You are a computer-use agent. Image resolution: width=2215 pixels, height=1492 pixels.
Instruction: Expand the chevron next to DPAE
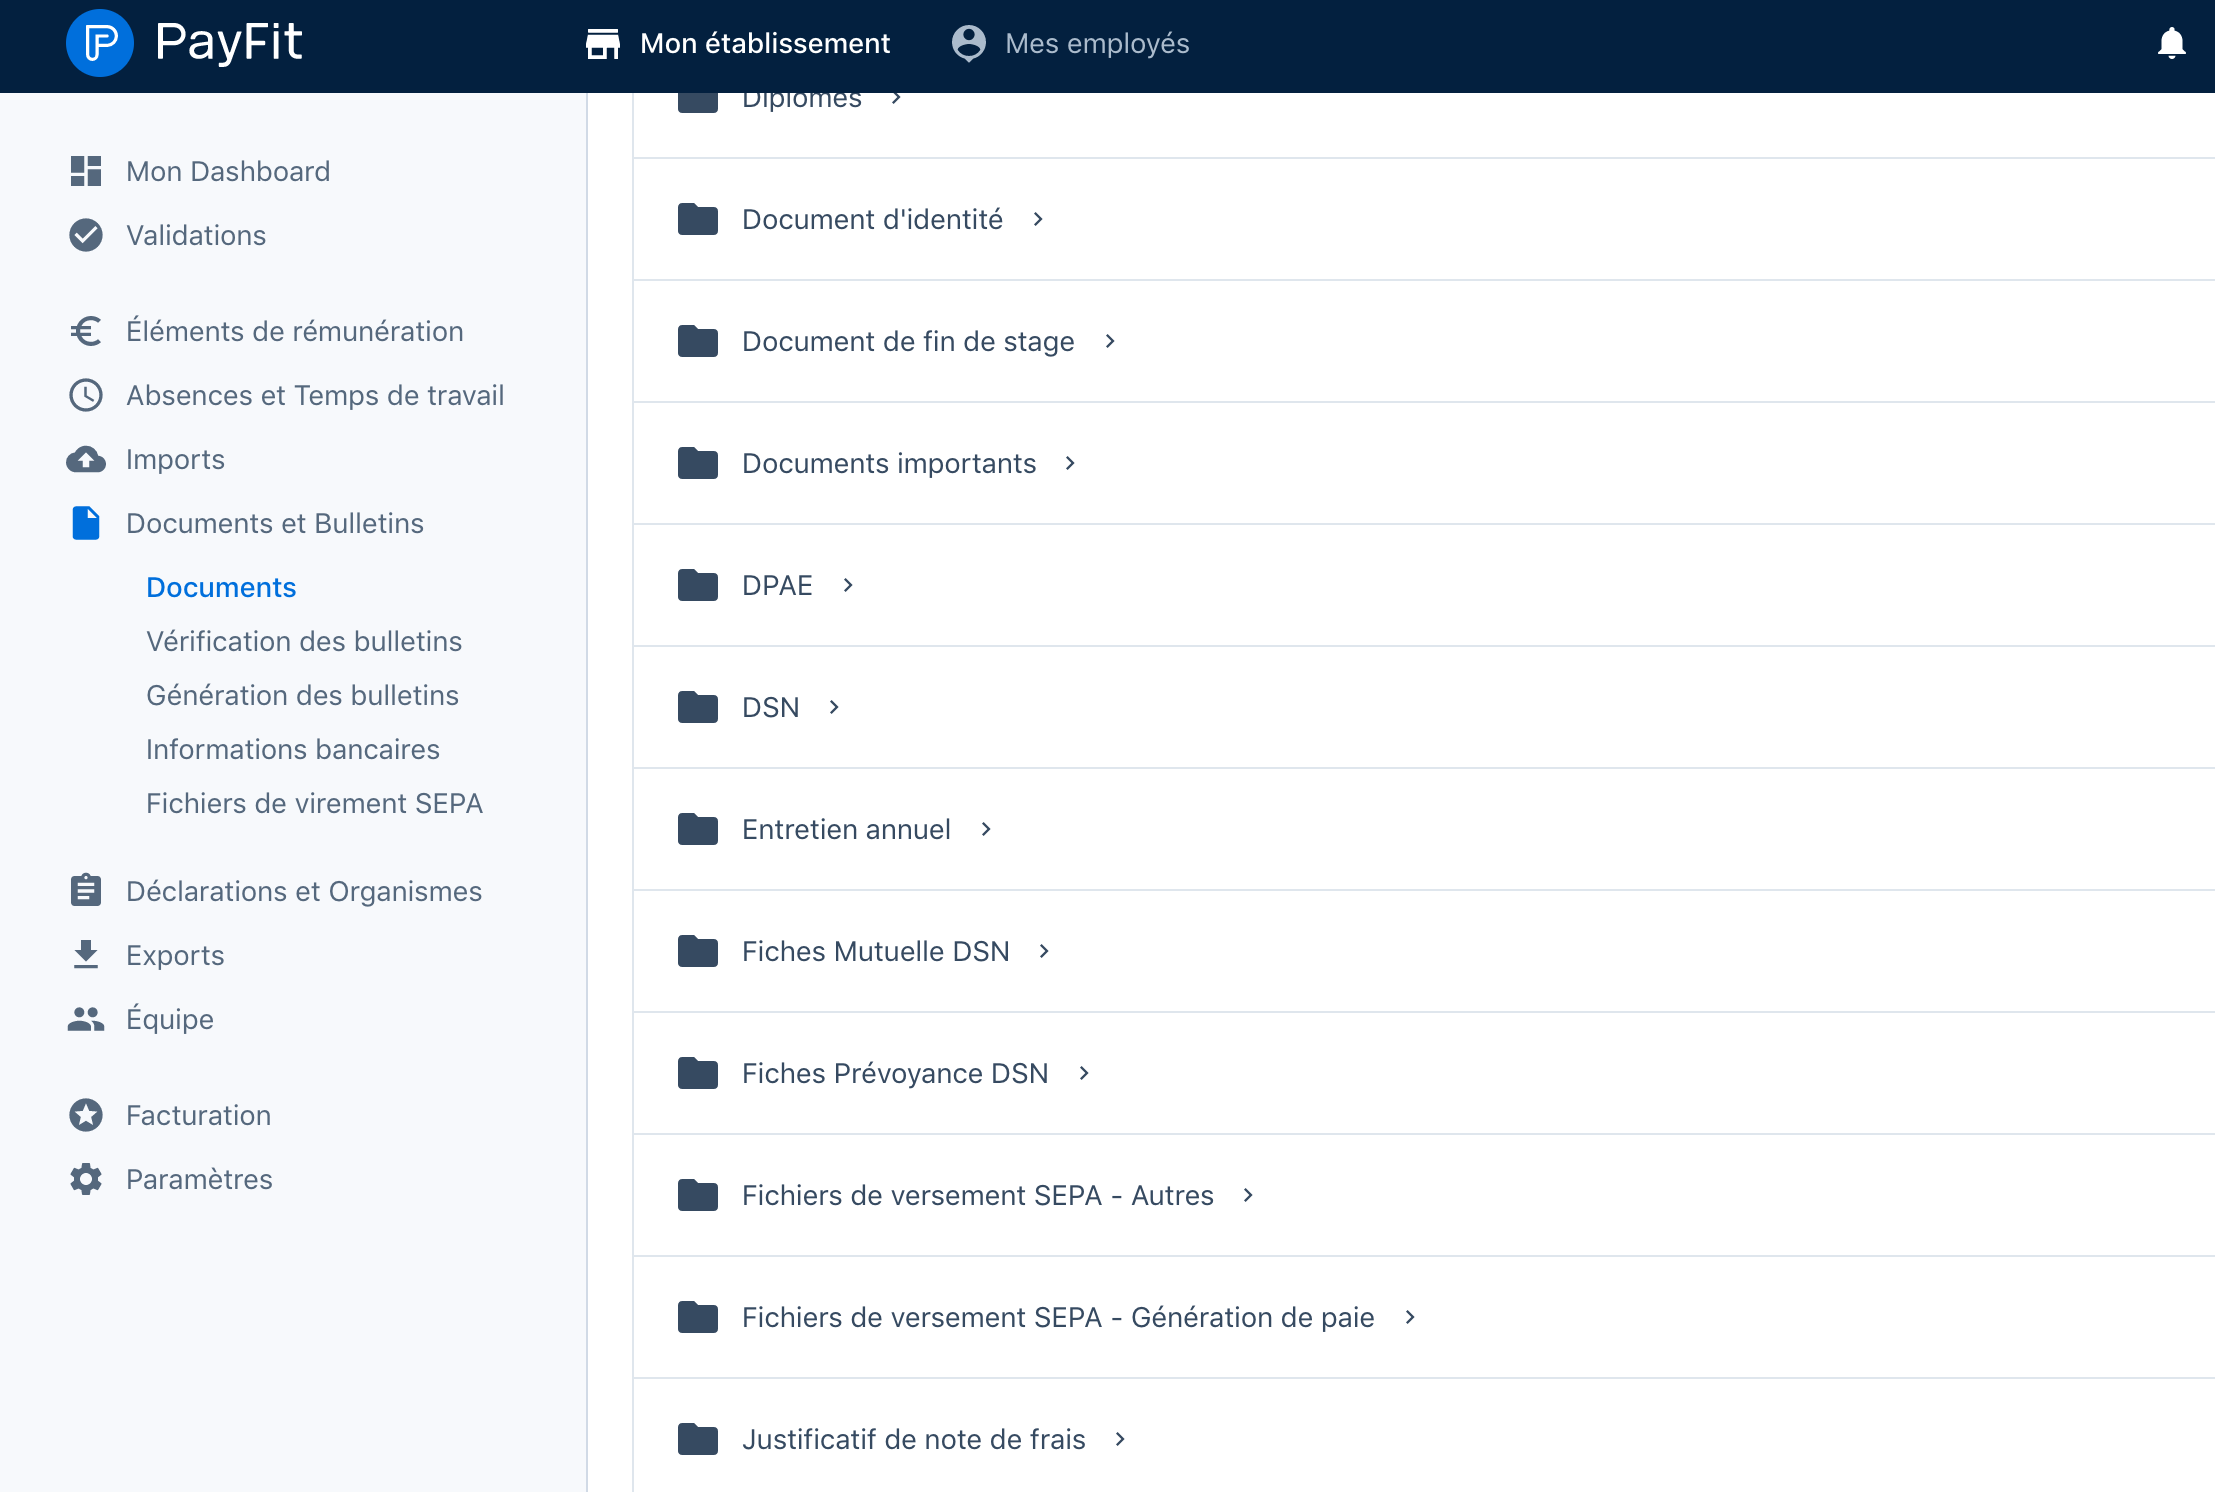(848, 585)
